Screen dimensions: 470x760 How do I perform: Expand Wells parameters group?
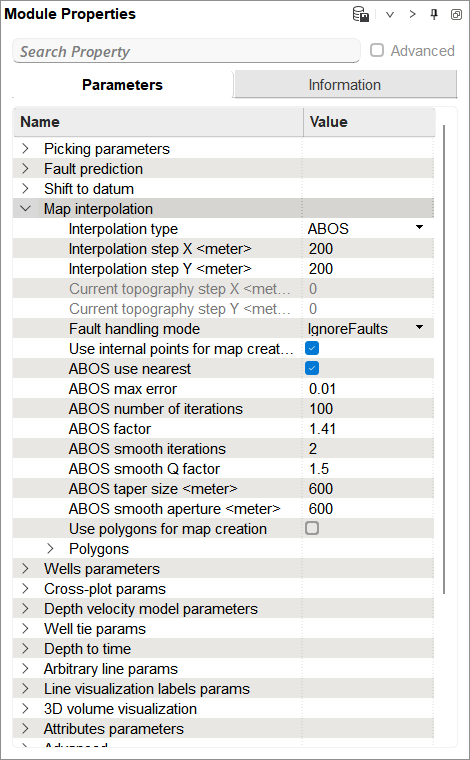[26, 569]
